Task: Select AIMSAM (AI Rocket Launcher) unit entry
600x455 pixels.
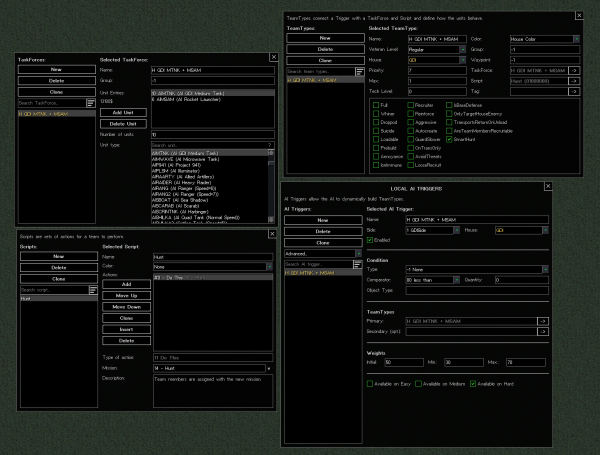Action: pyautogui.click(x=213, y=99)
